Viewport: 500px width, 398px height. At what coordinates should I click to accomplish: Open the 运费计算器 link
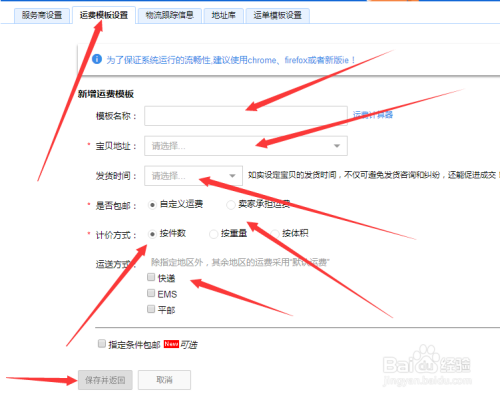point(373,115)
